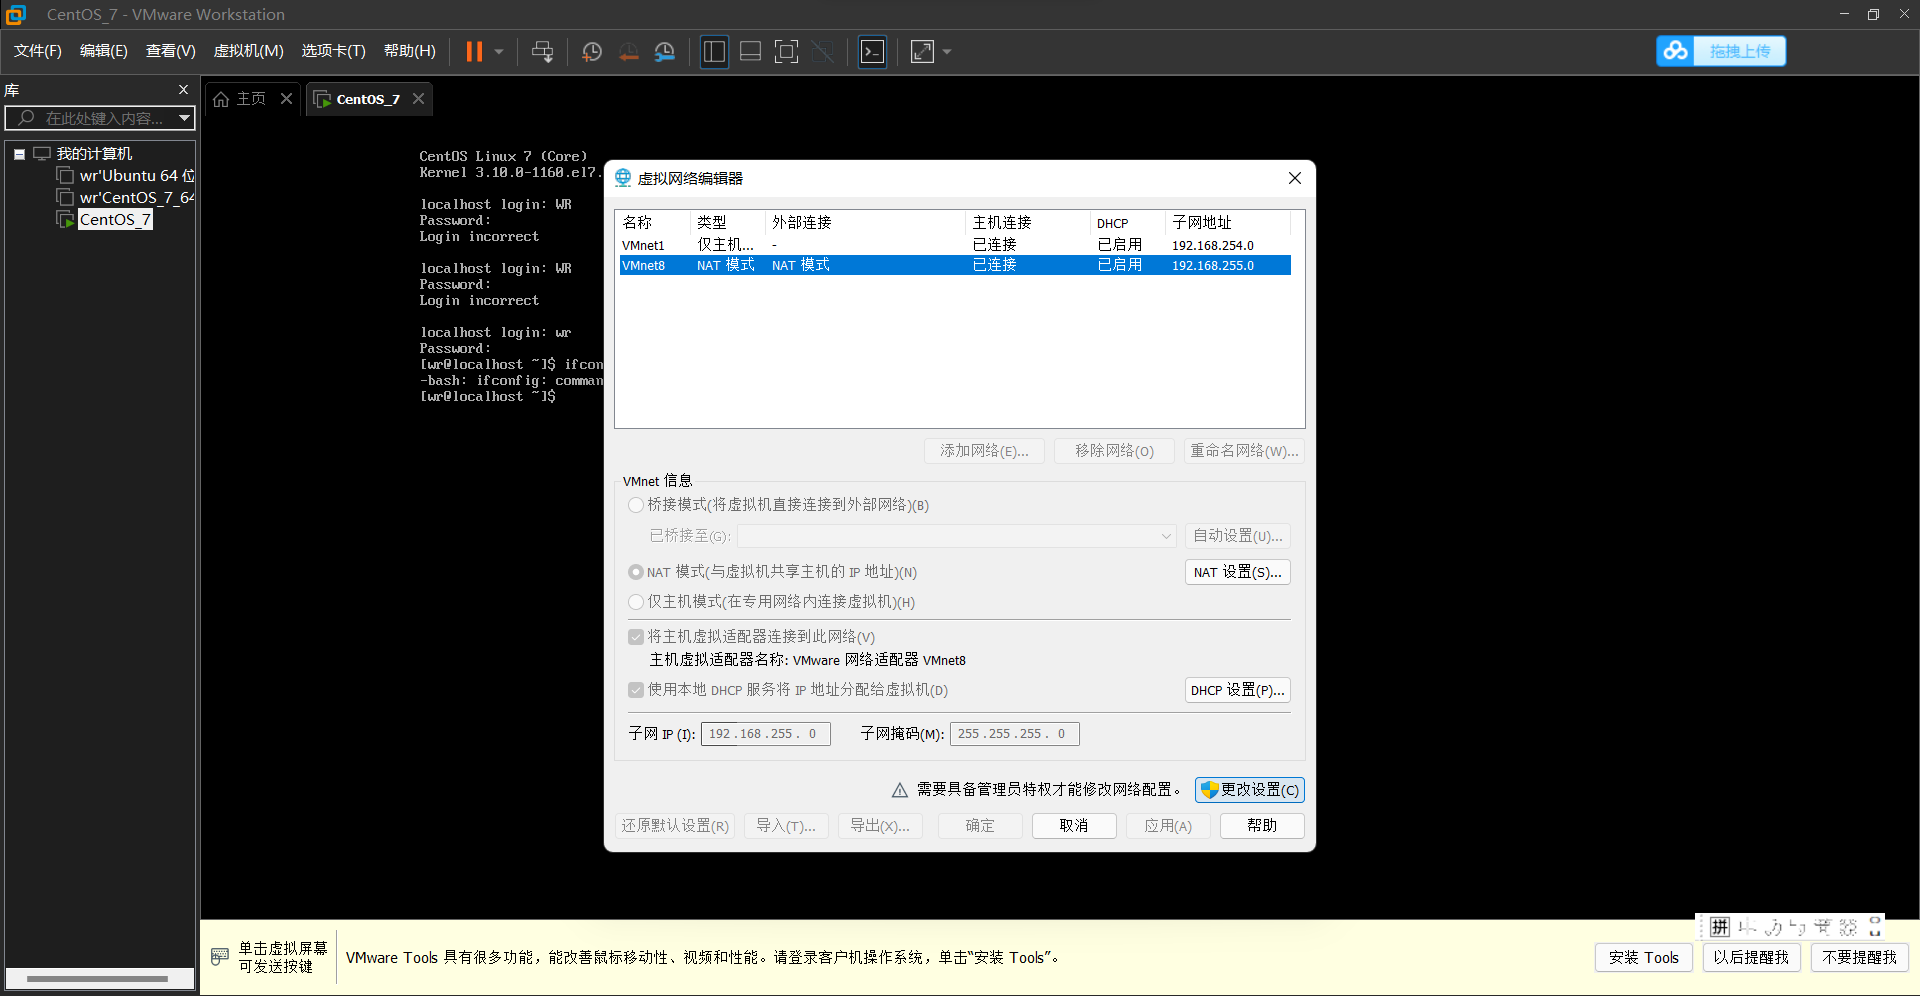Click the 以后提醒我 button
The height and width of the screenshot is (996, 1920).
click(x=1751, y=958)
